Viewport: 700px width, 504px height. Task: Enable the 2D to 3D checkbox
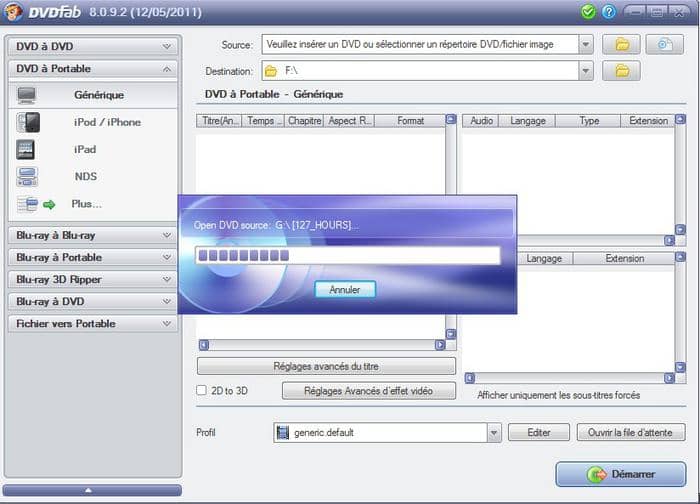coord(202,390)
